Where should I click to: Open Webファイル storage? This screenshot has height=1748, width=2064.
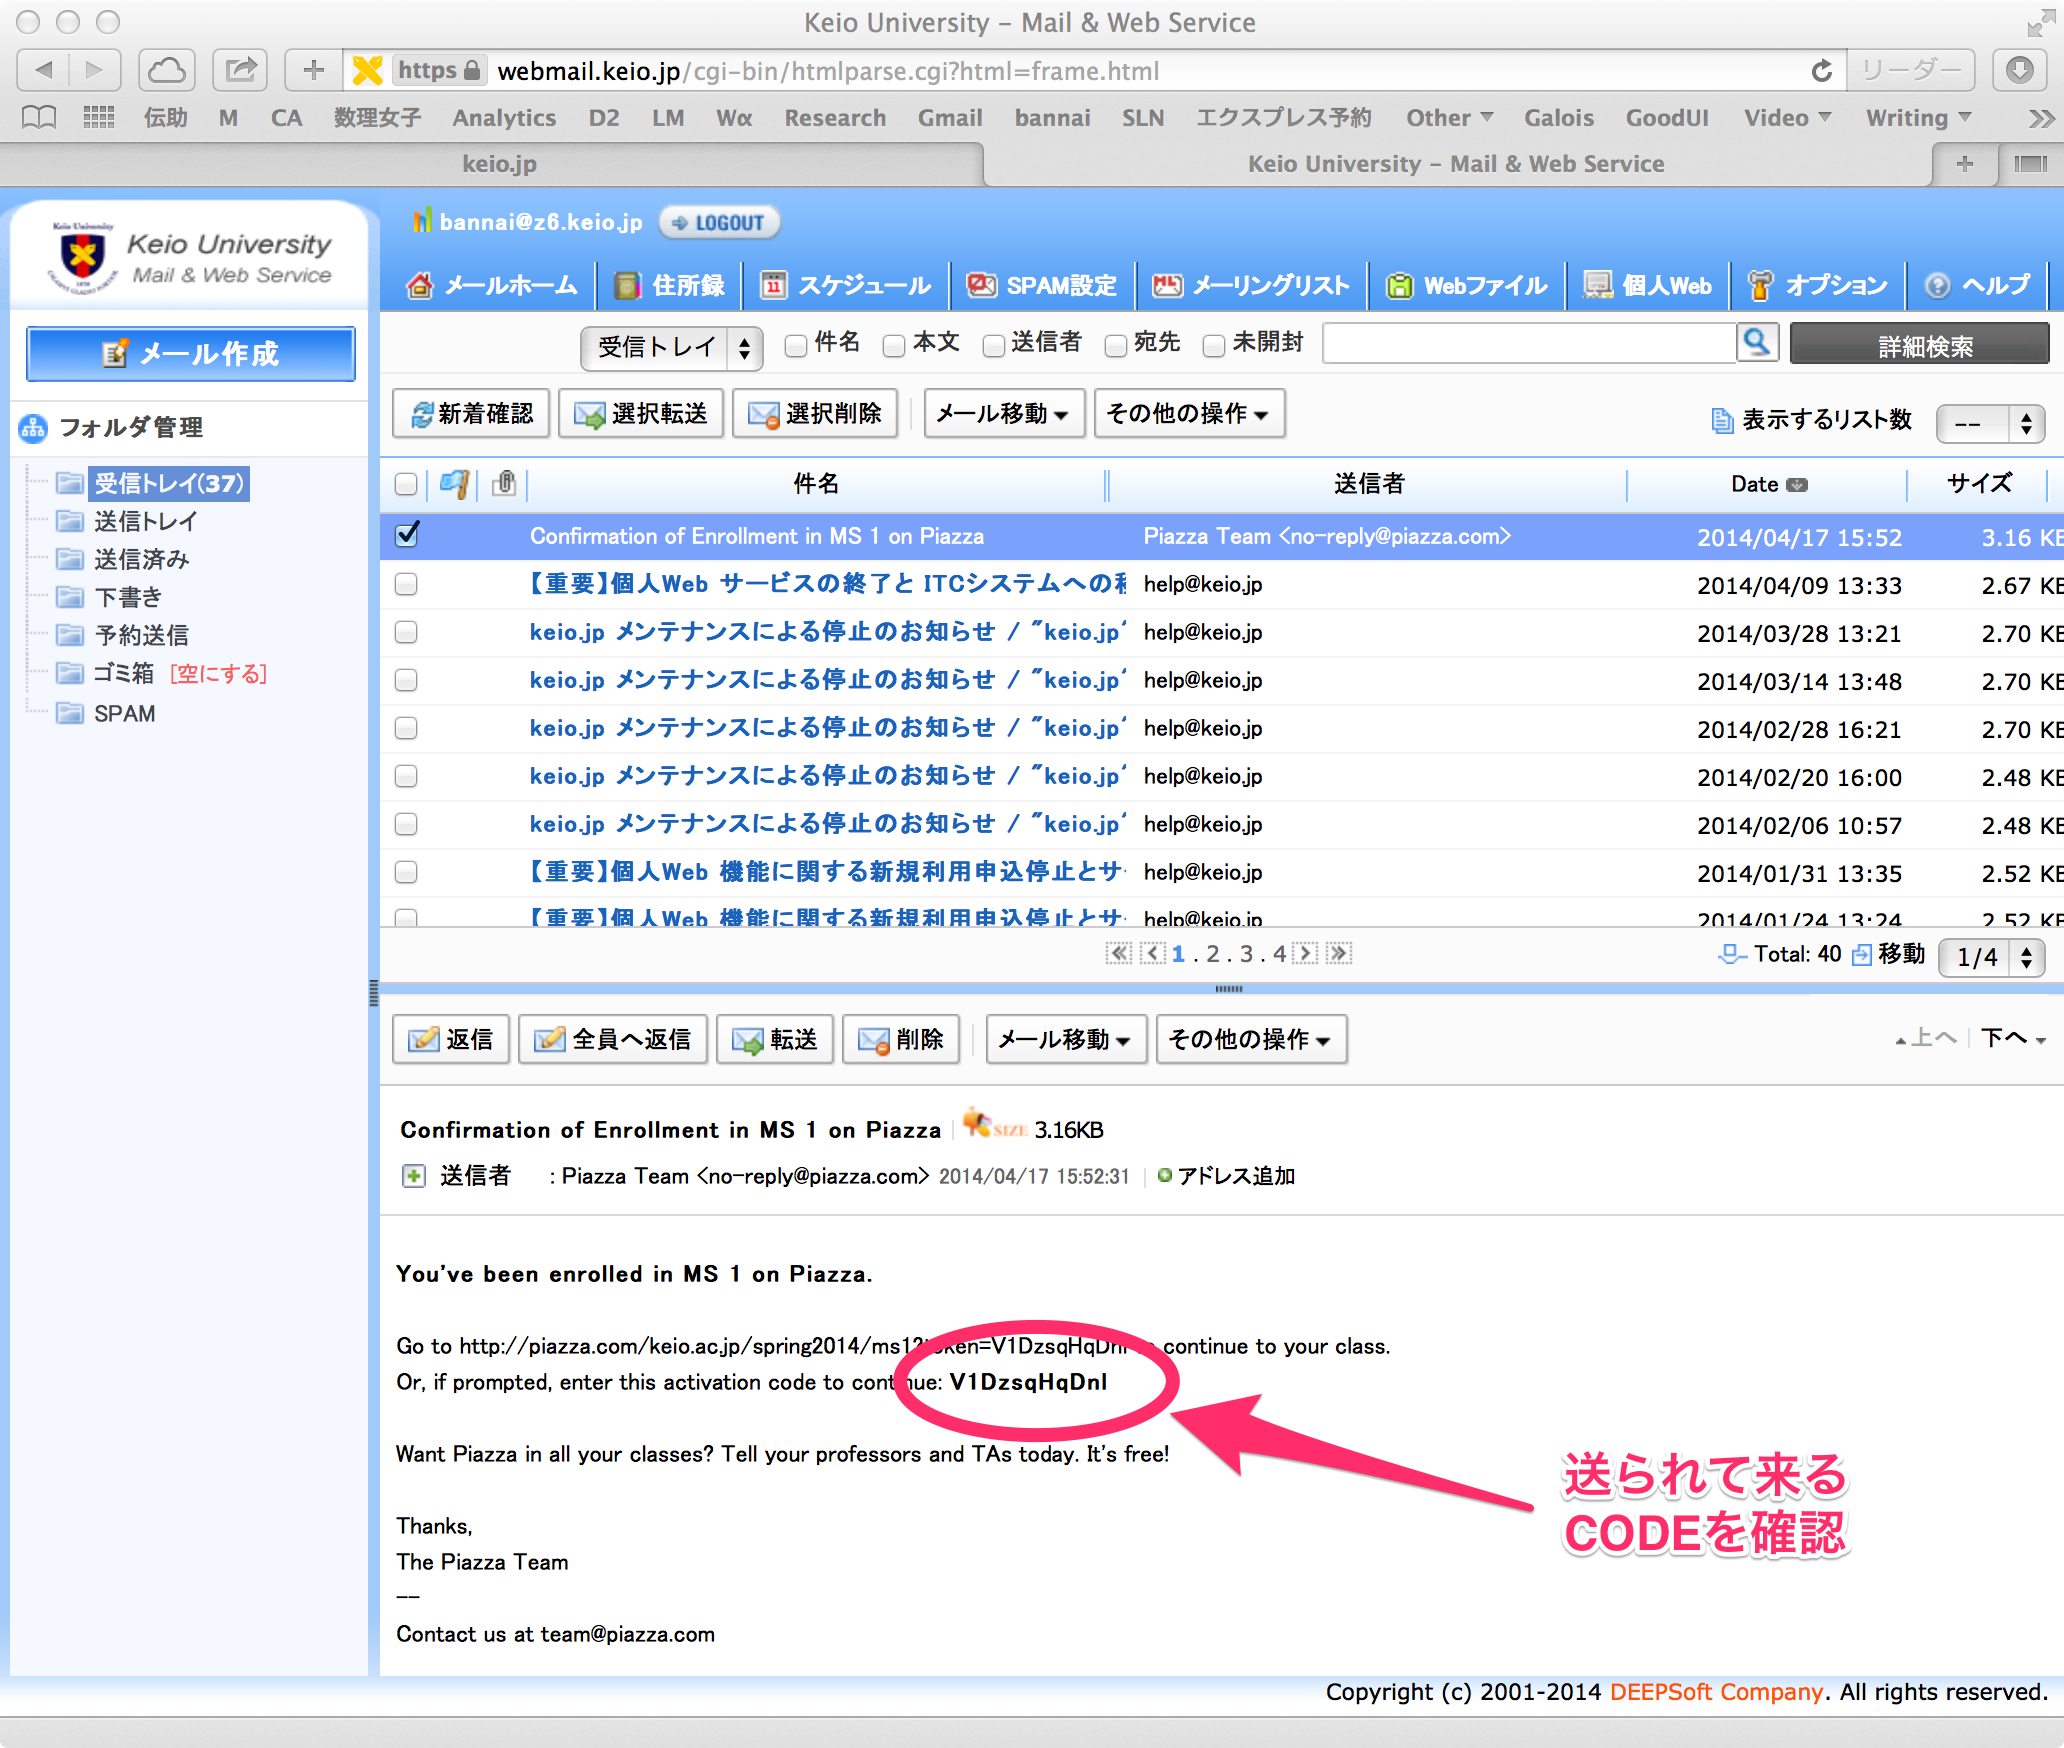point(1465,285)
